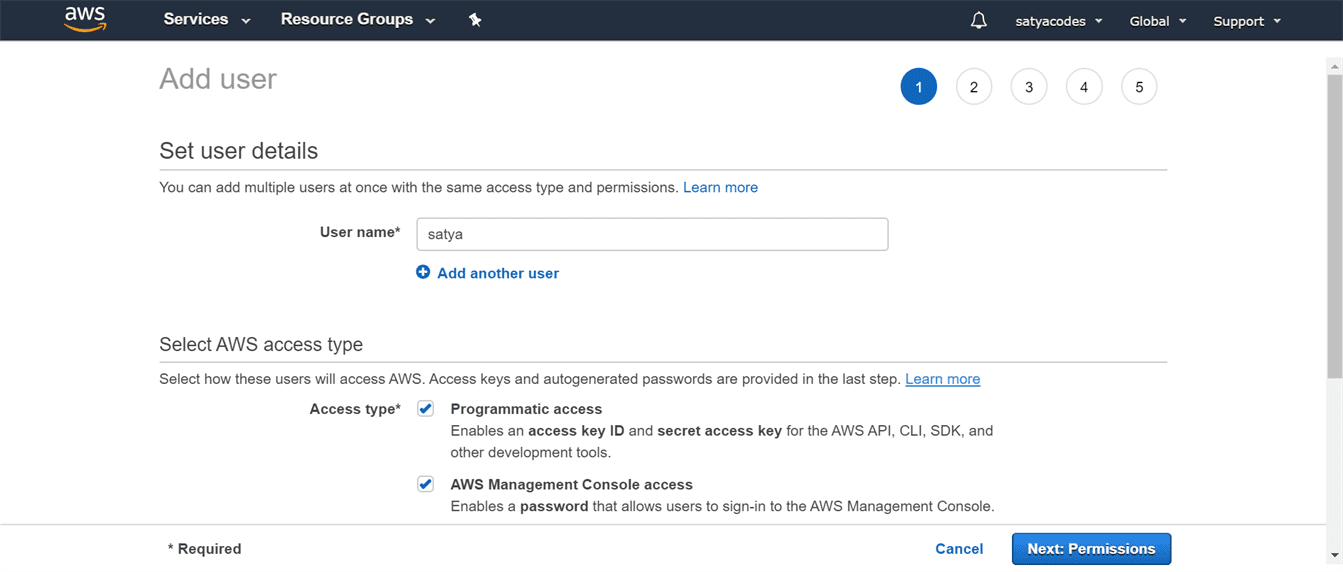Go to step 2 circle
The height and width of the screenshot is (572, 1343).
click(973, 87)
